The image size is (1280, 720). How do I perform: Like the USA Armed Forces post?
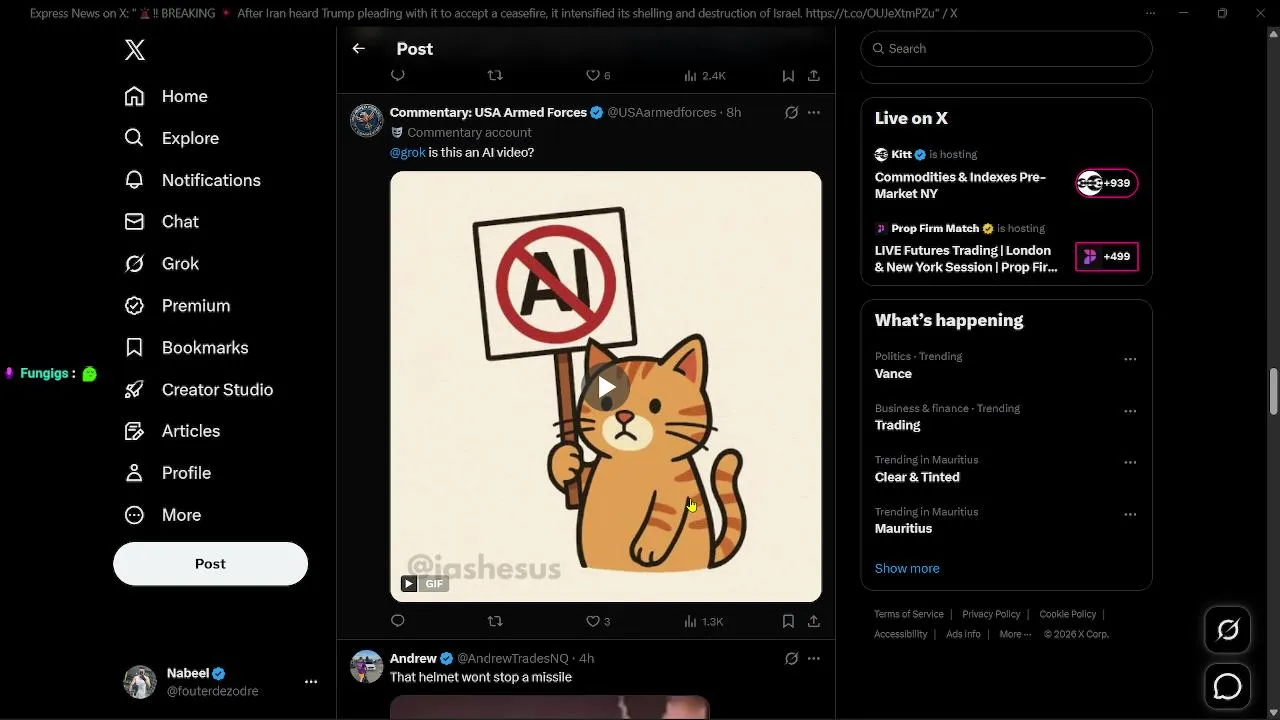(x=592, y=621)
